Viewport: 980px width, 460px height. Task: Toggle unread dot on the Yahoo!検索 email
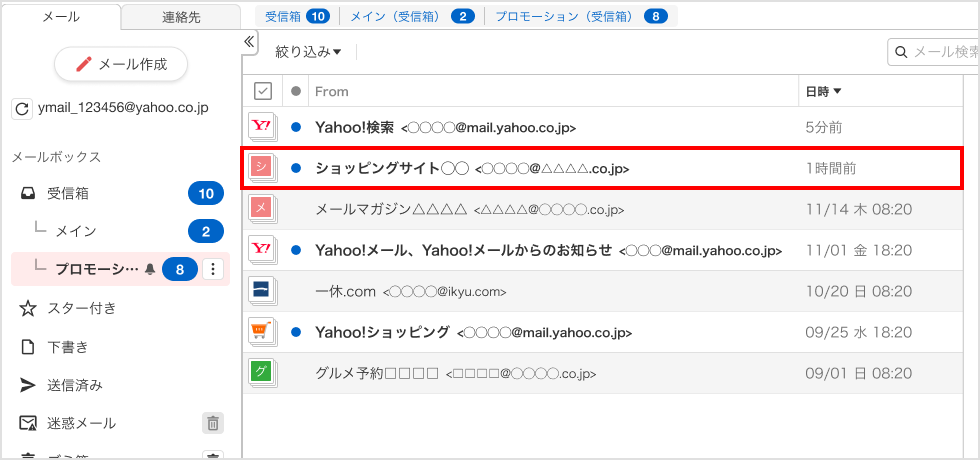pos(296,128)
